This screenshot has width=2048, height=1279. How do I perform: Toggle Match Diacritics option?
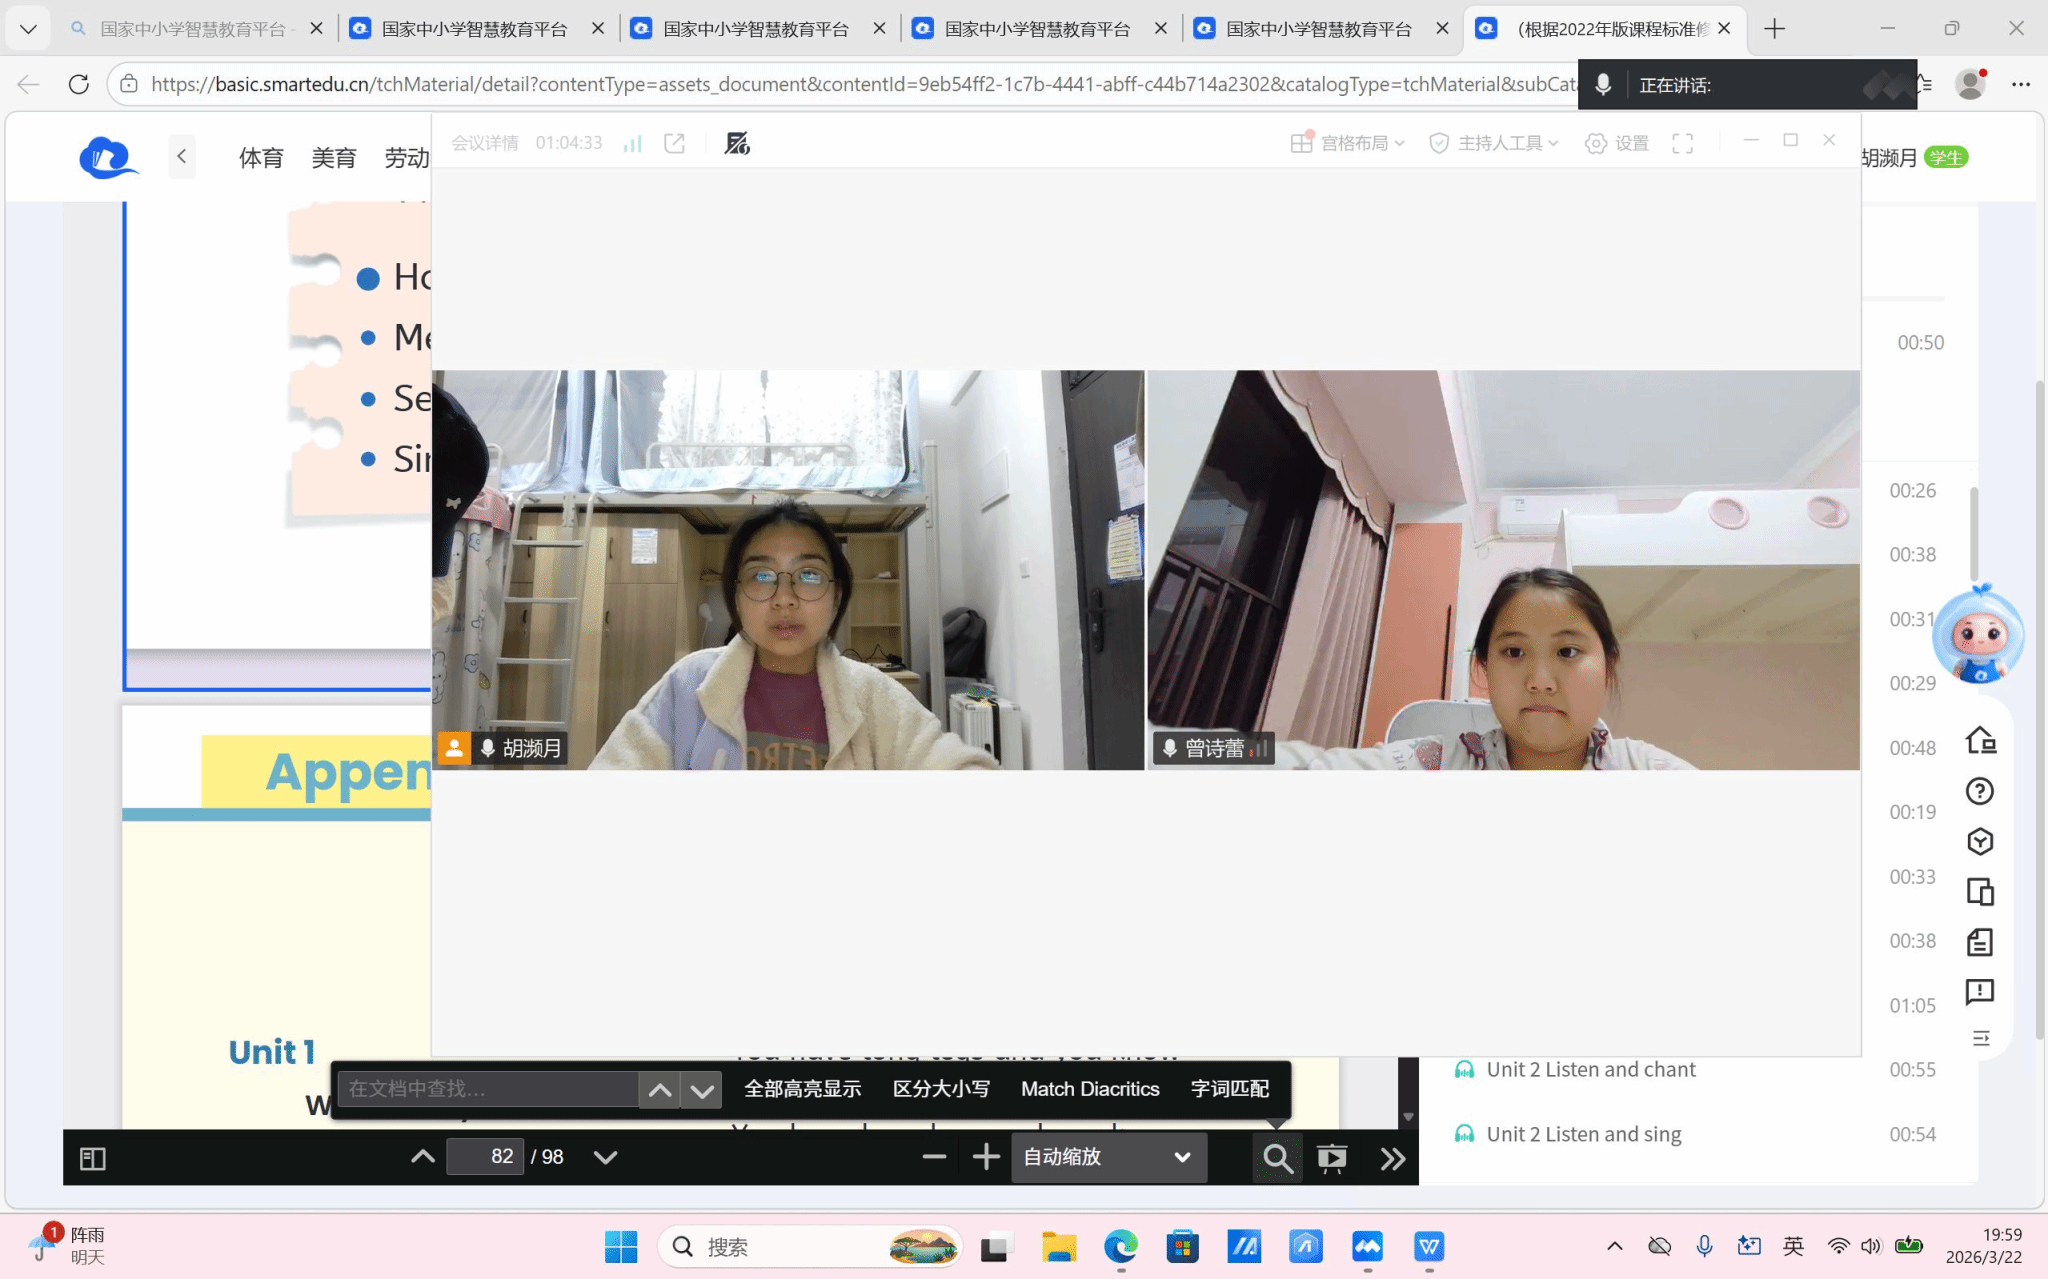1090,1089
